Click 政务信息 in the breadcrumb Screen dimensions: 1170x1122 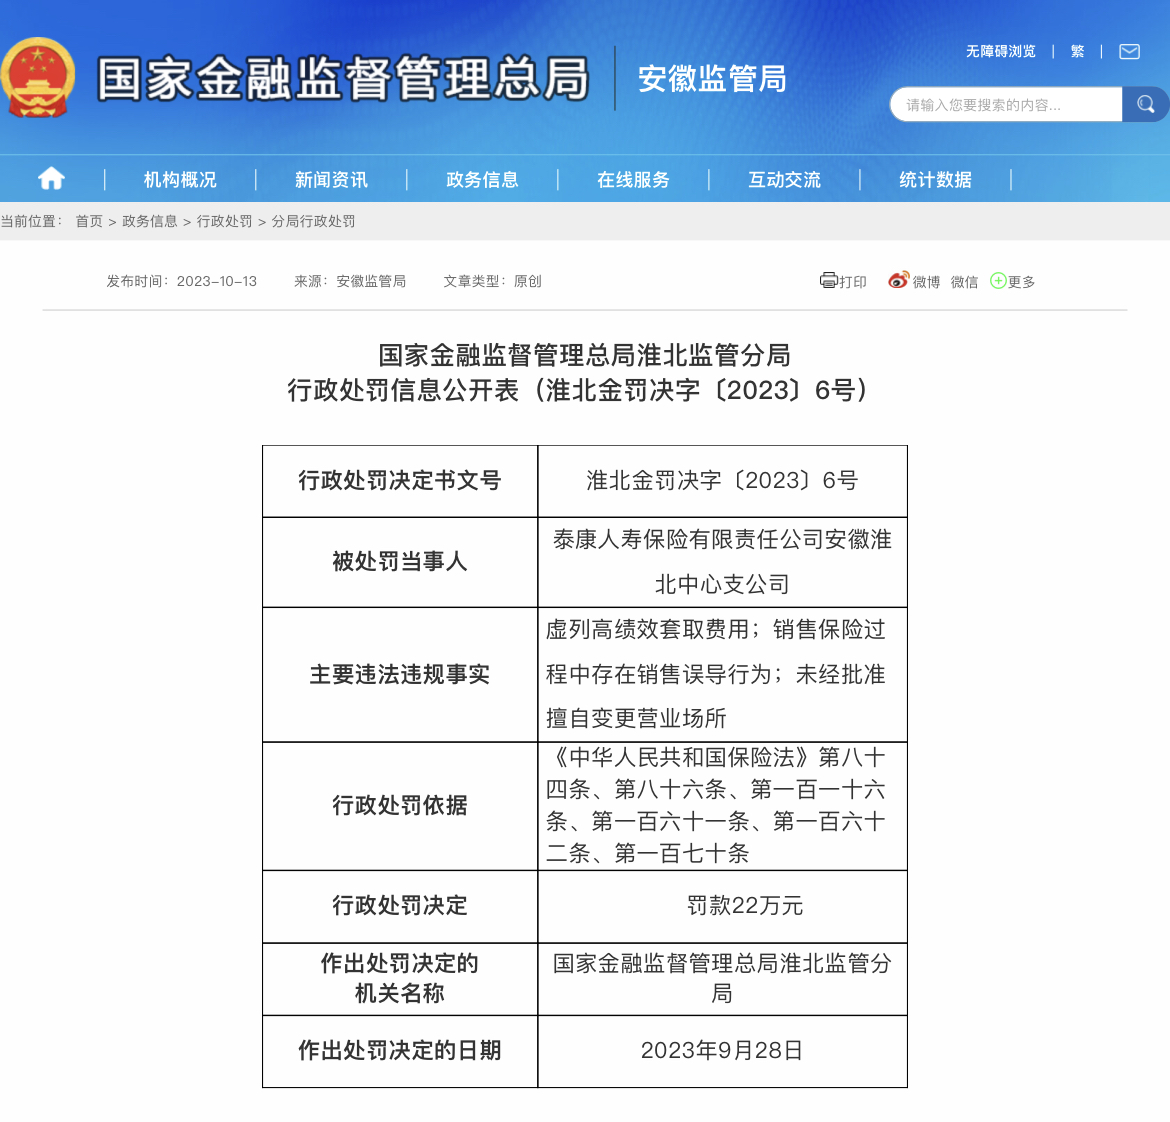(150, 221)
